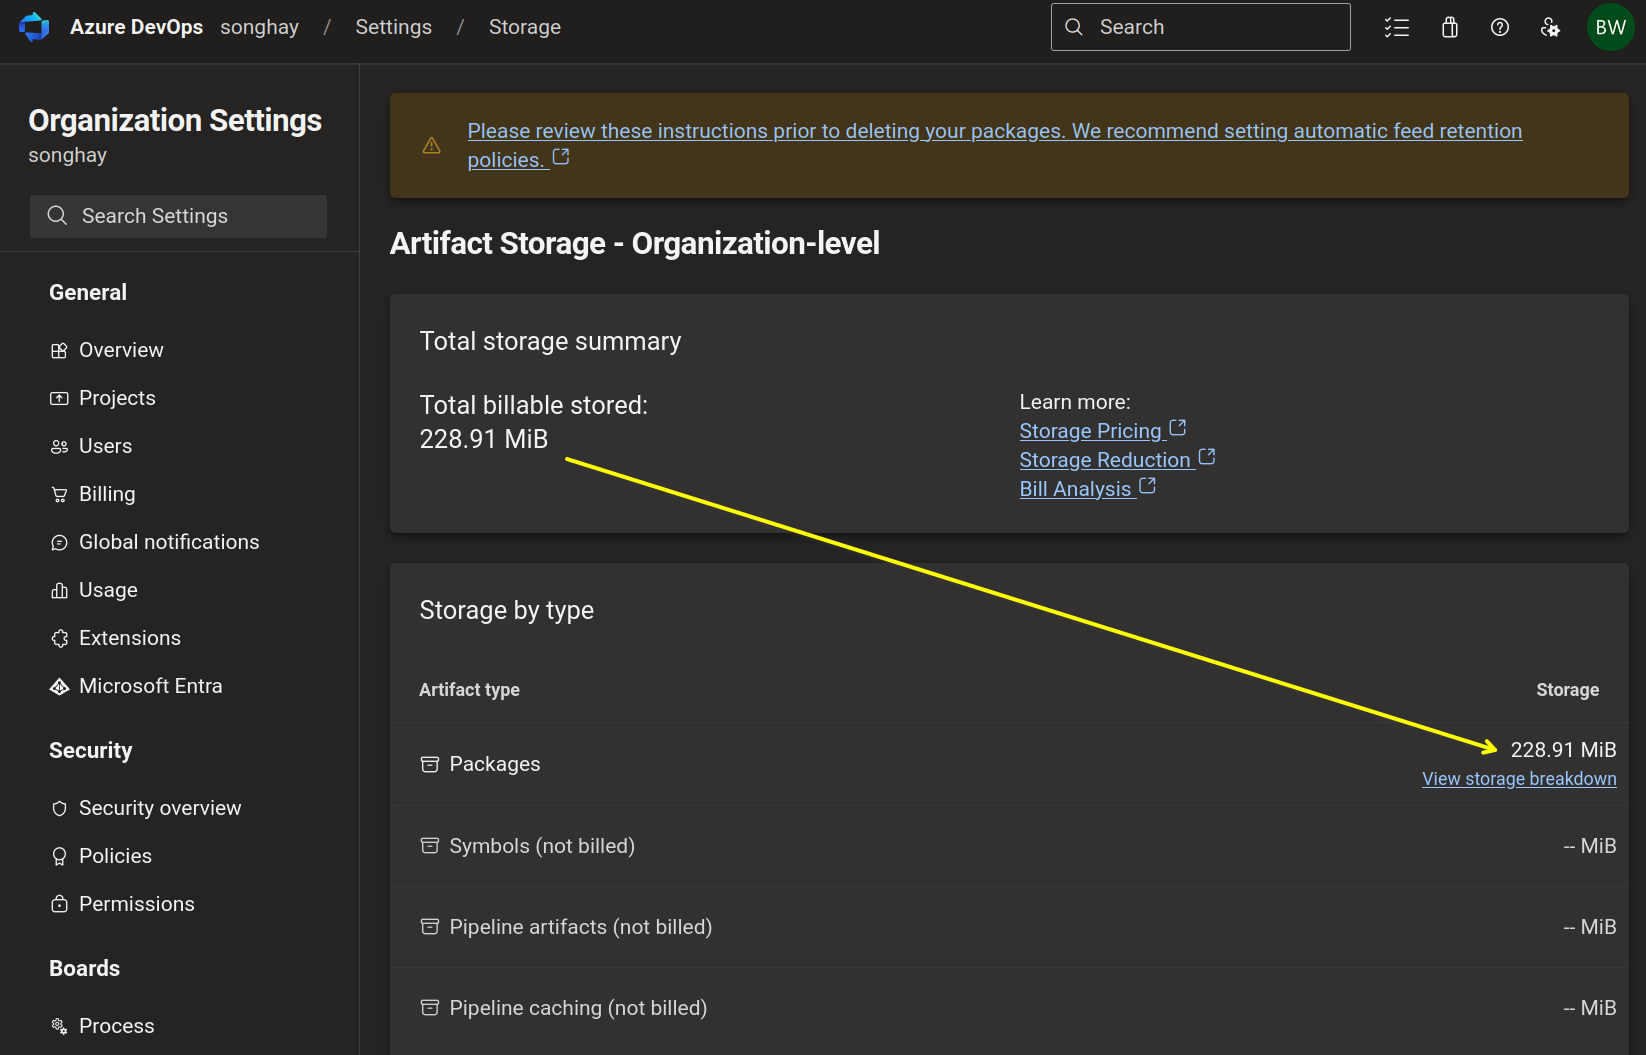Click the Microsoft Entra diamond icon

pos(59,686)
